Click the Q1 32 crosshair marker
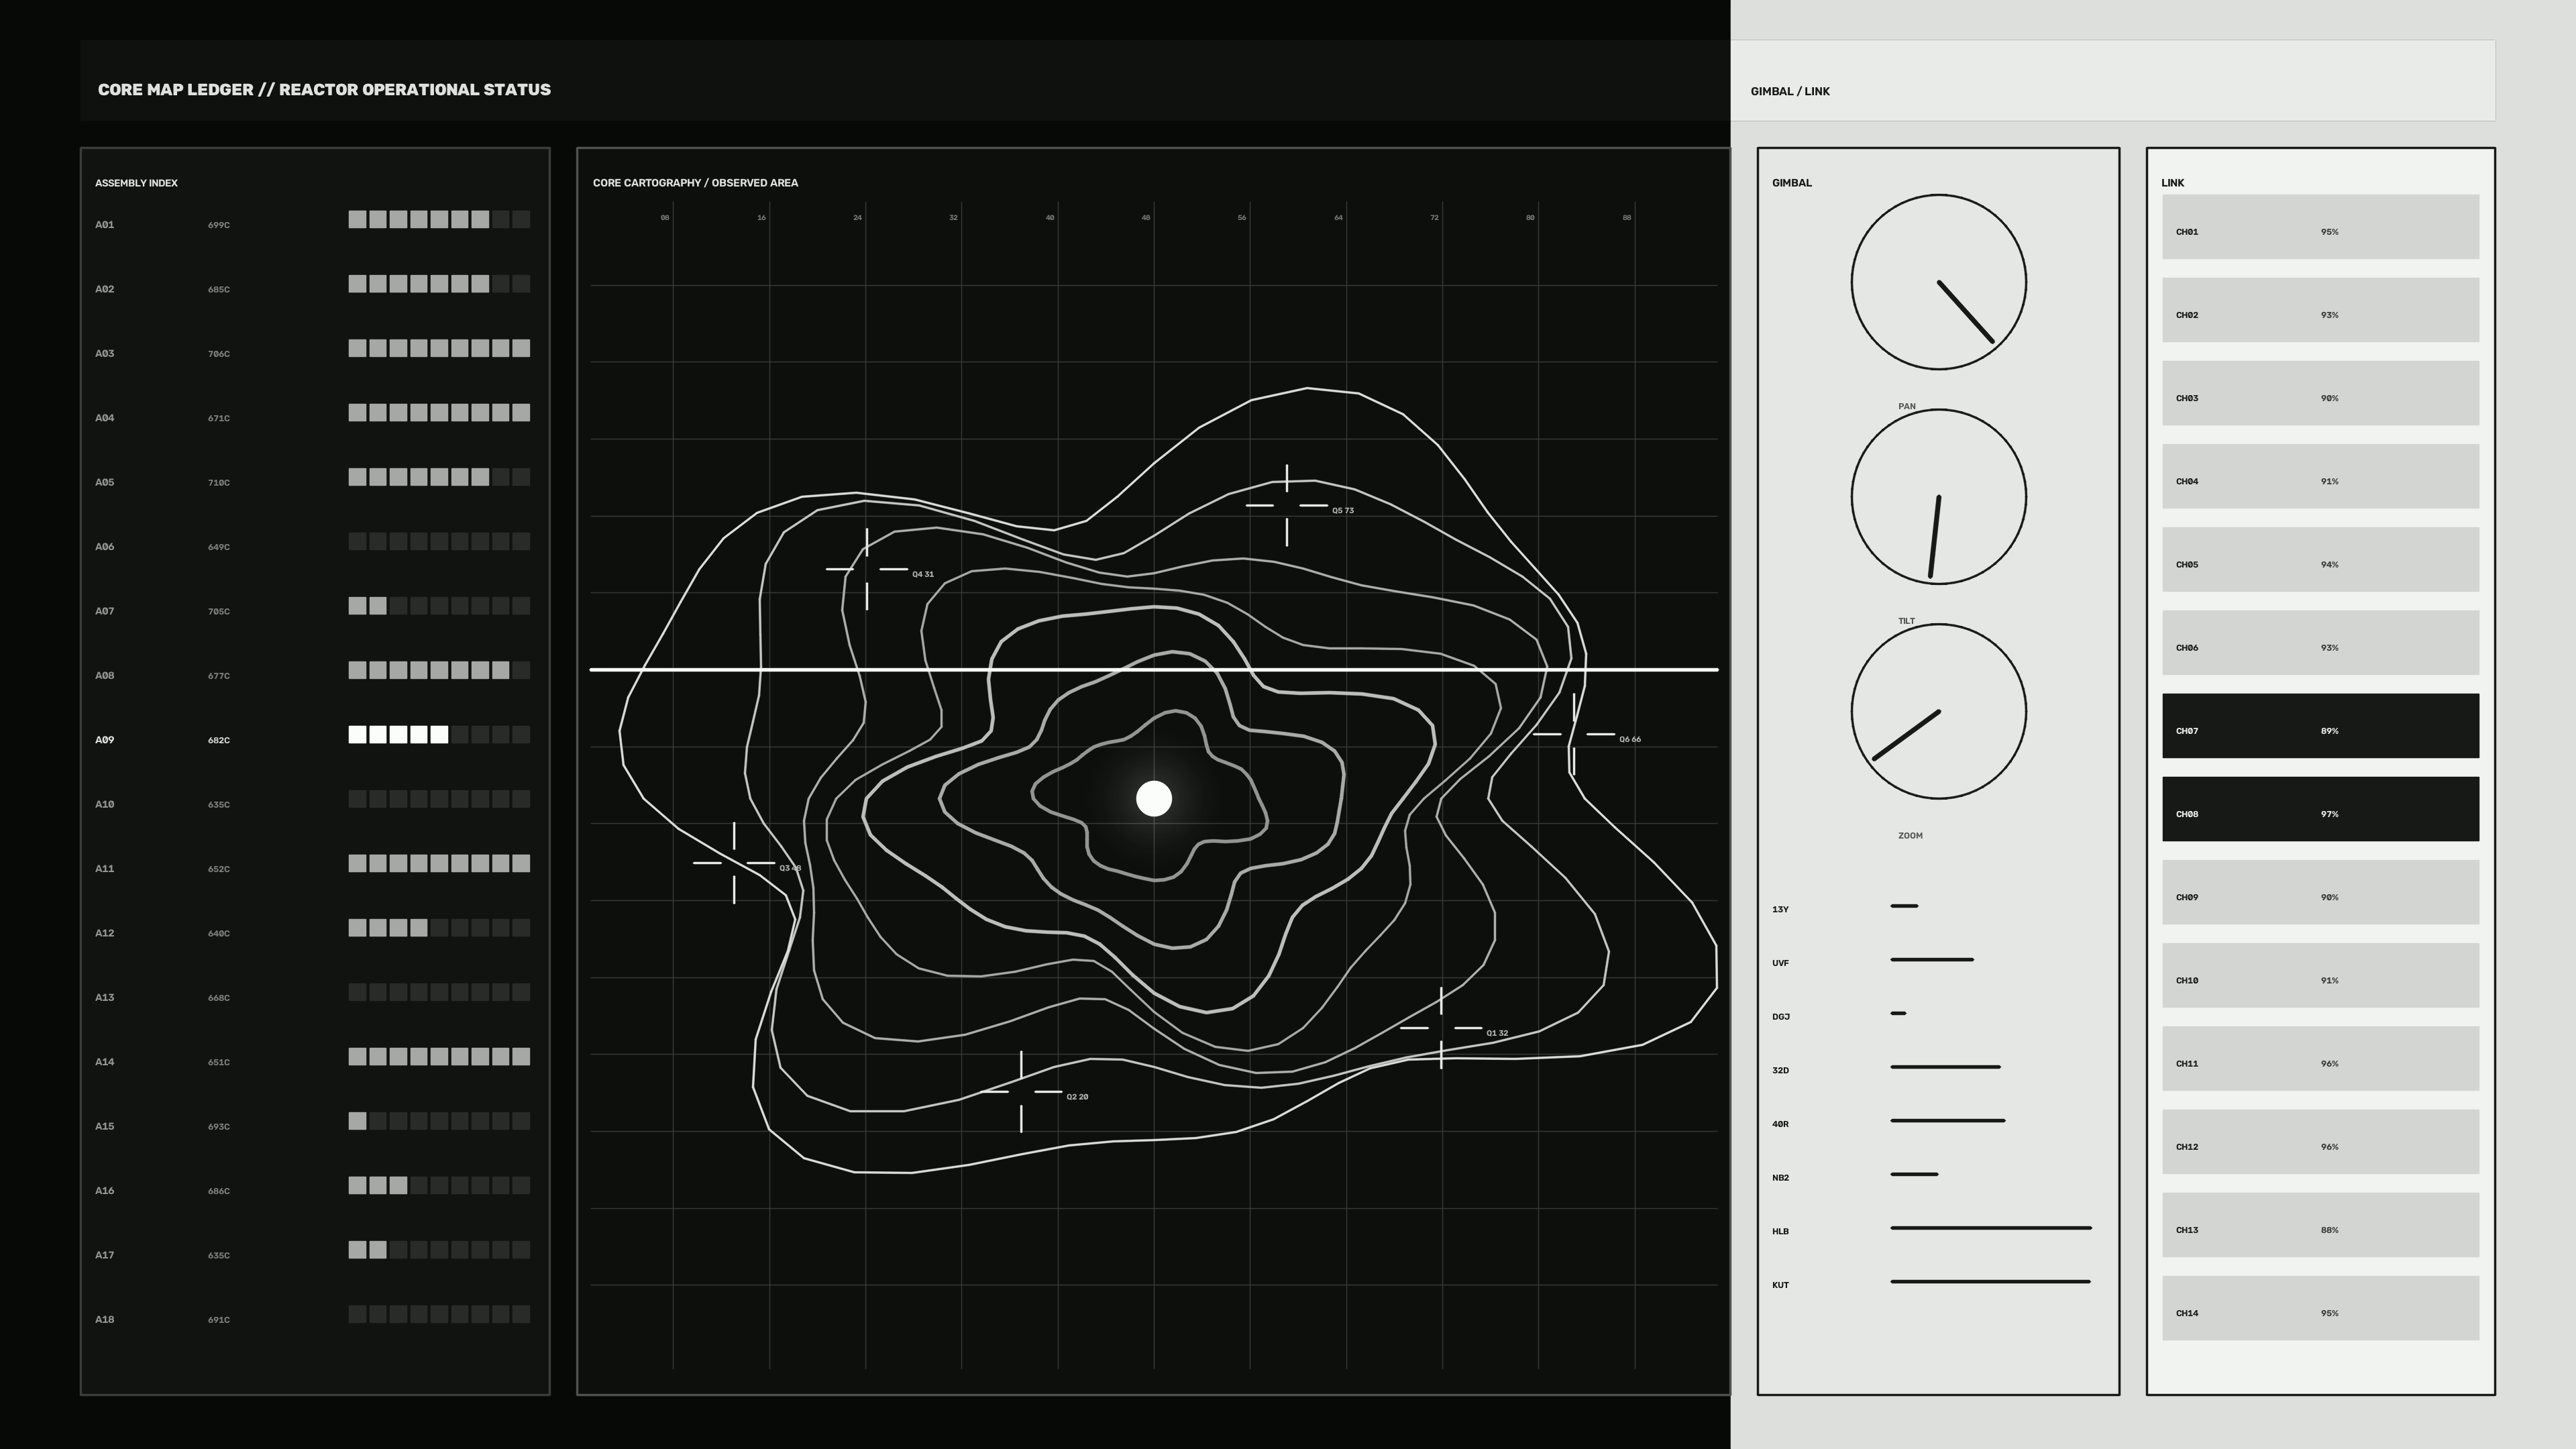 point(1441,1027)
